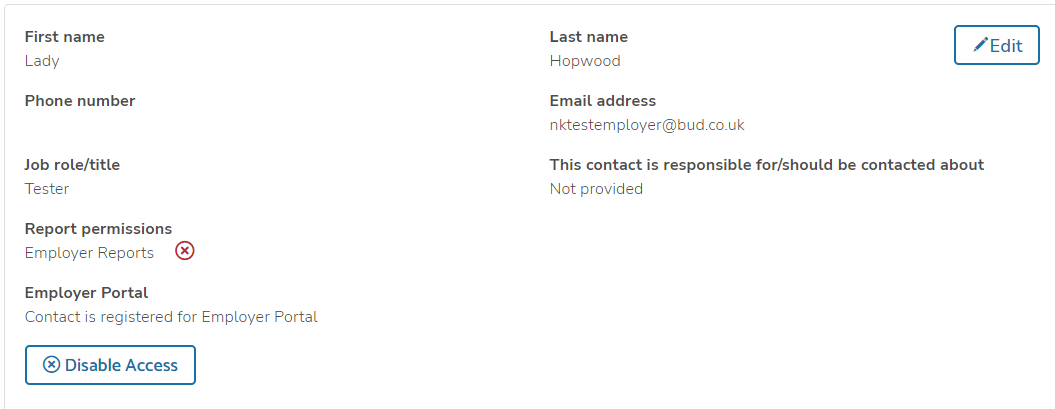Click the last name value Hopwood
Screen dimensions: 1055x409
point(585,61)
